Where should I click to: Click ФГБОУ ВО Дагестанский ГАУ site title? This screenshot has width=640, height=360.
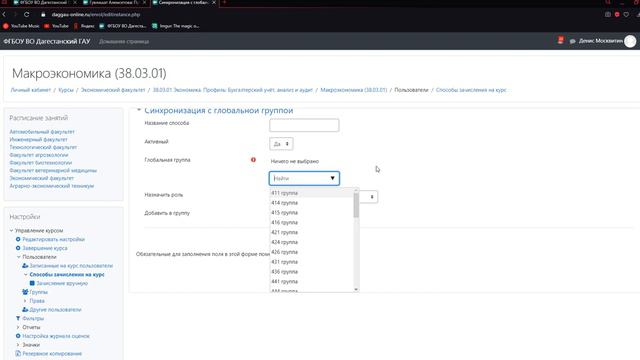pos(47,41)
